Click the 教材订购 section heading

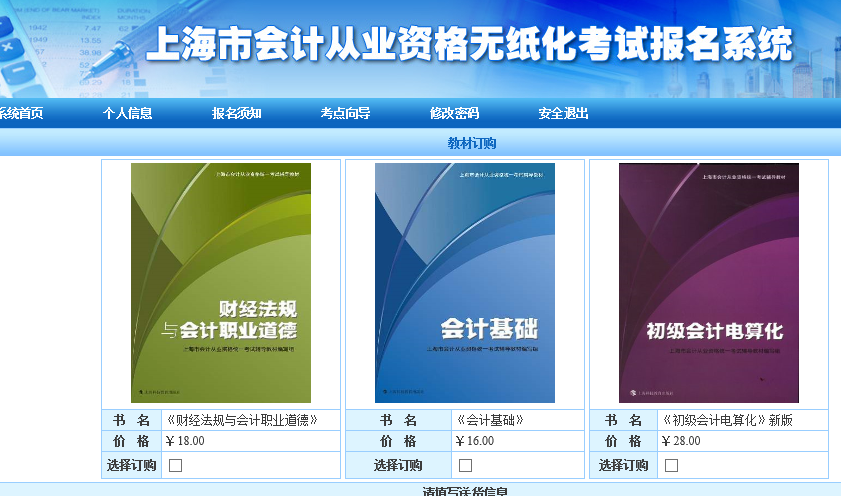pyautogui.click(x=472, y=143)
